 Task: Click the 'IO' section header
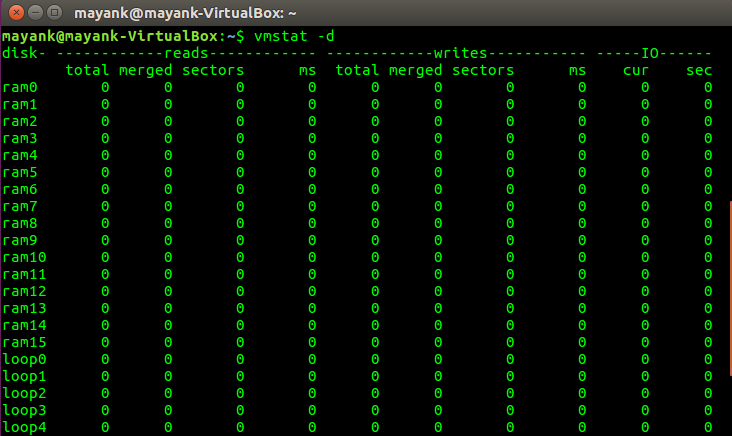tap(649, 53)
